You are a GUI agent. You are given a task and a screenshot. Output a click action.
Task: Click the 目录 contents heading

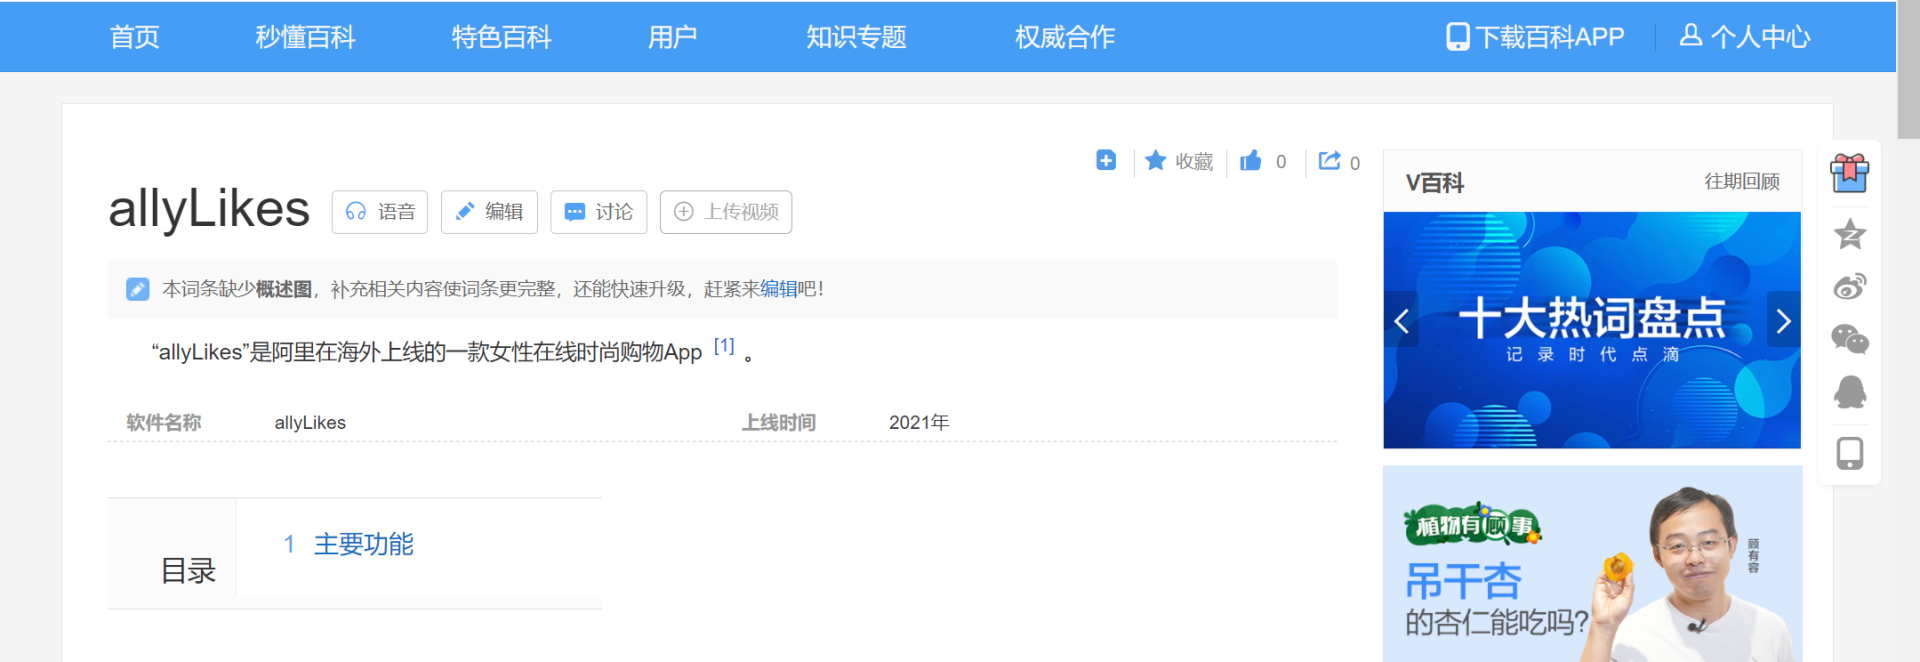click(x=188, y=571)
